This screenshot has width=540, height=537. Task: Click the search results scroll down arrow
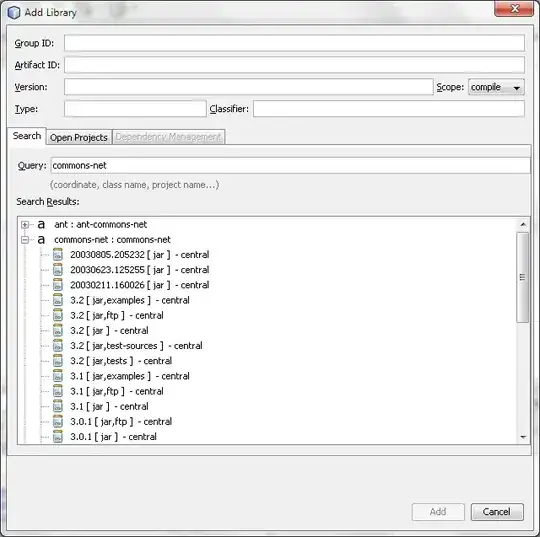(x=523, y=437)
